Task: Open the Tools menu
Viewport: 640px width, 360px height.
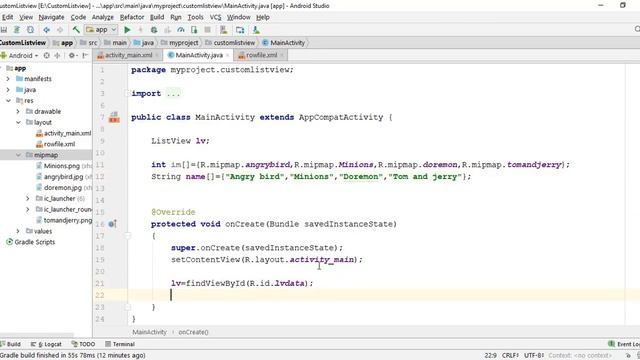Action: pyautogui.click(x=195, y=17)
